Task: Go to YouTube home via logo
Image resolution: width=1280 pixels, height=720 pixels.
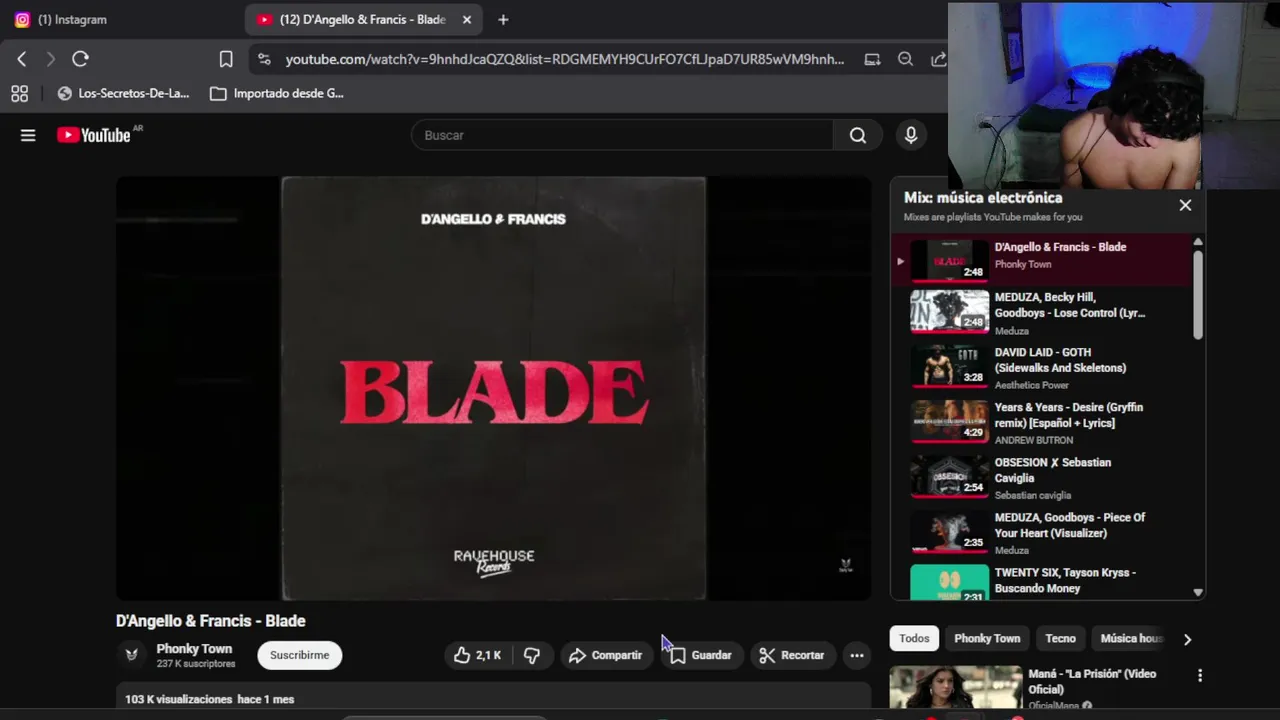Action: pos(93,135)
